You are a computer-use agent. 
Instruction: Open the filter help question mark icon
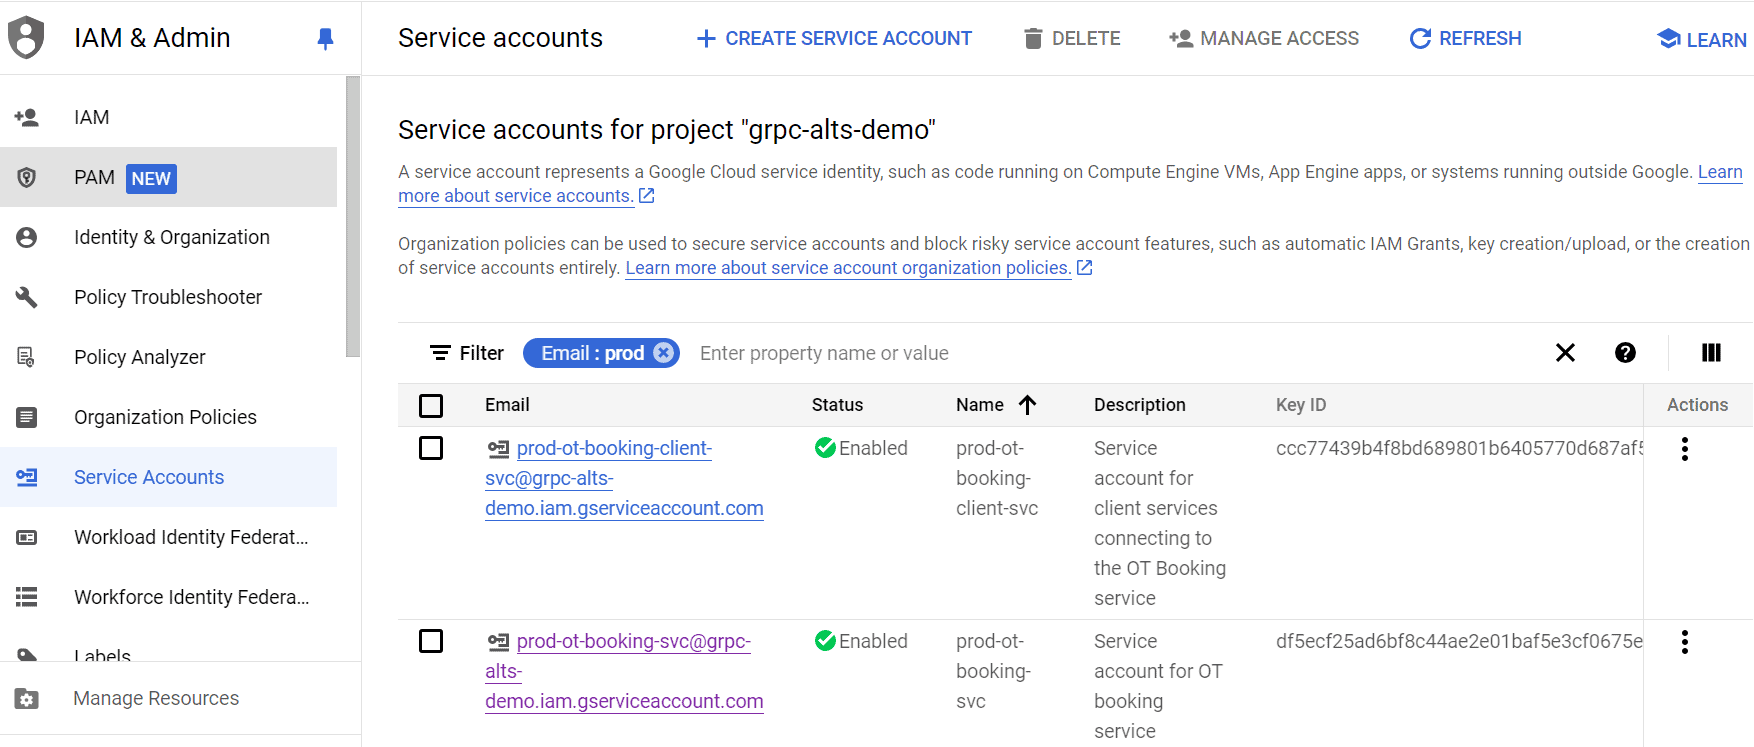pyautogui.click(x=1625, y=353)
